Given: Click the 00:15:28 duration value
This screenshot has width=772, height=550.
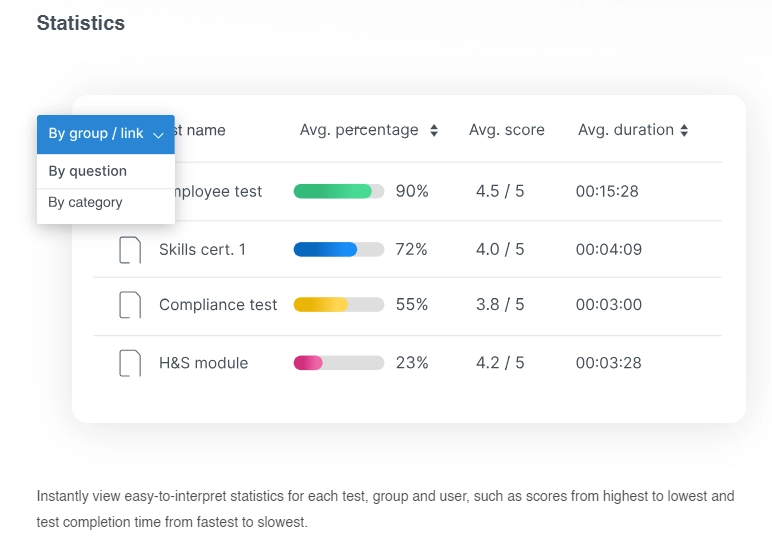Looking at the screenshot, I should pyautogui.click(x=607, y=191).
